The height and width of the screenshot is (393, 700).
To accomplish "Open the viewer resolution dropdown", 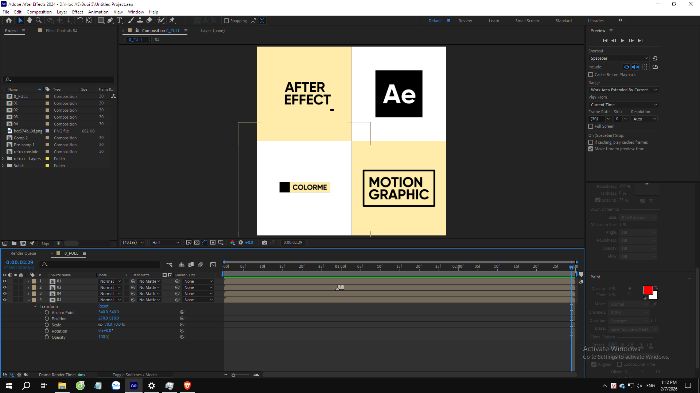I will click(166, 242).
